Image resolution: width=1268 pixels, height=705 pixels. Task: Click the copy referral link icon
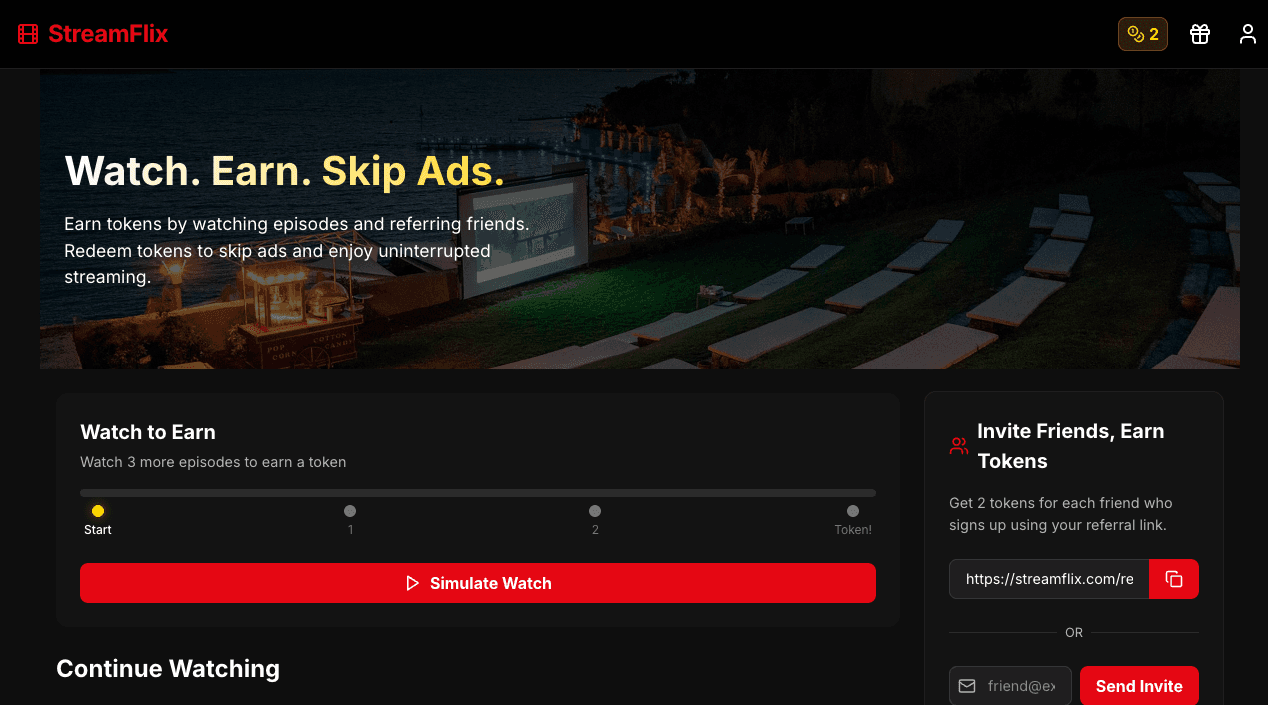[x=1173, y=578]
